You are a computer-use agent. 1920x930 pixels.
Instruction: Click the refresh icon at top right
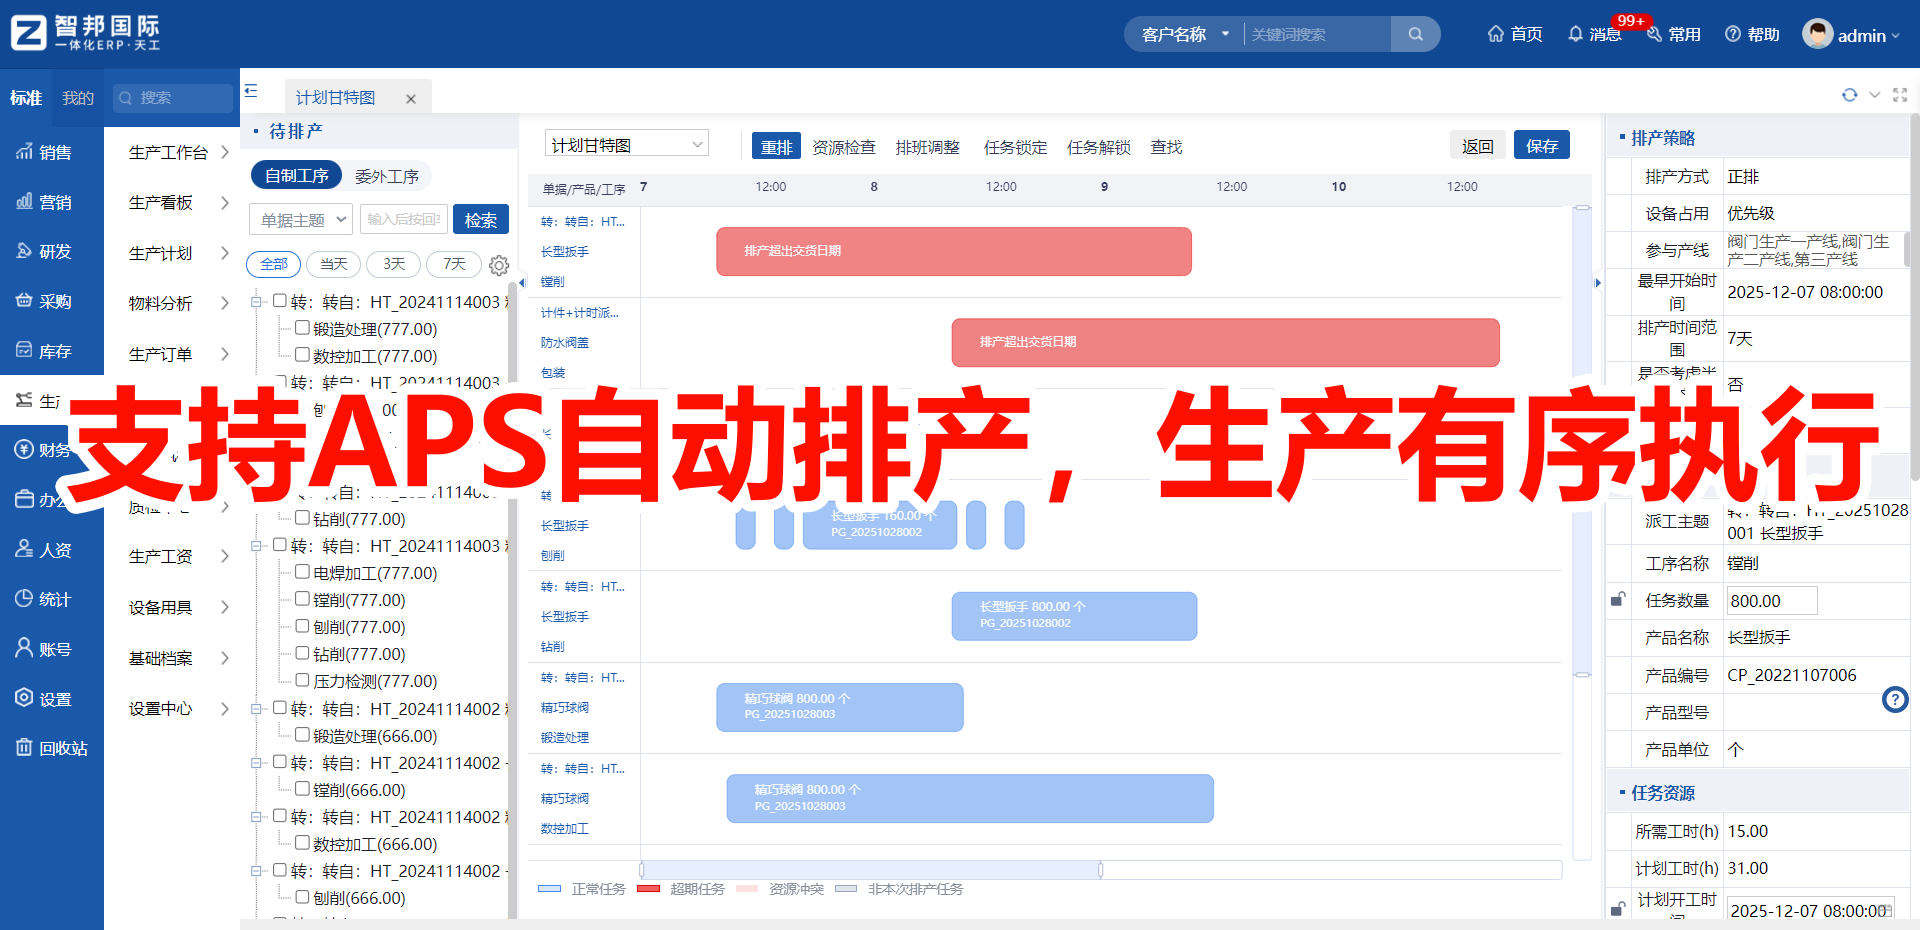tap(1850, 95)
